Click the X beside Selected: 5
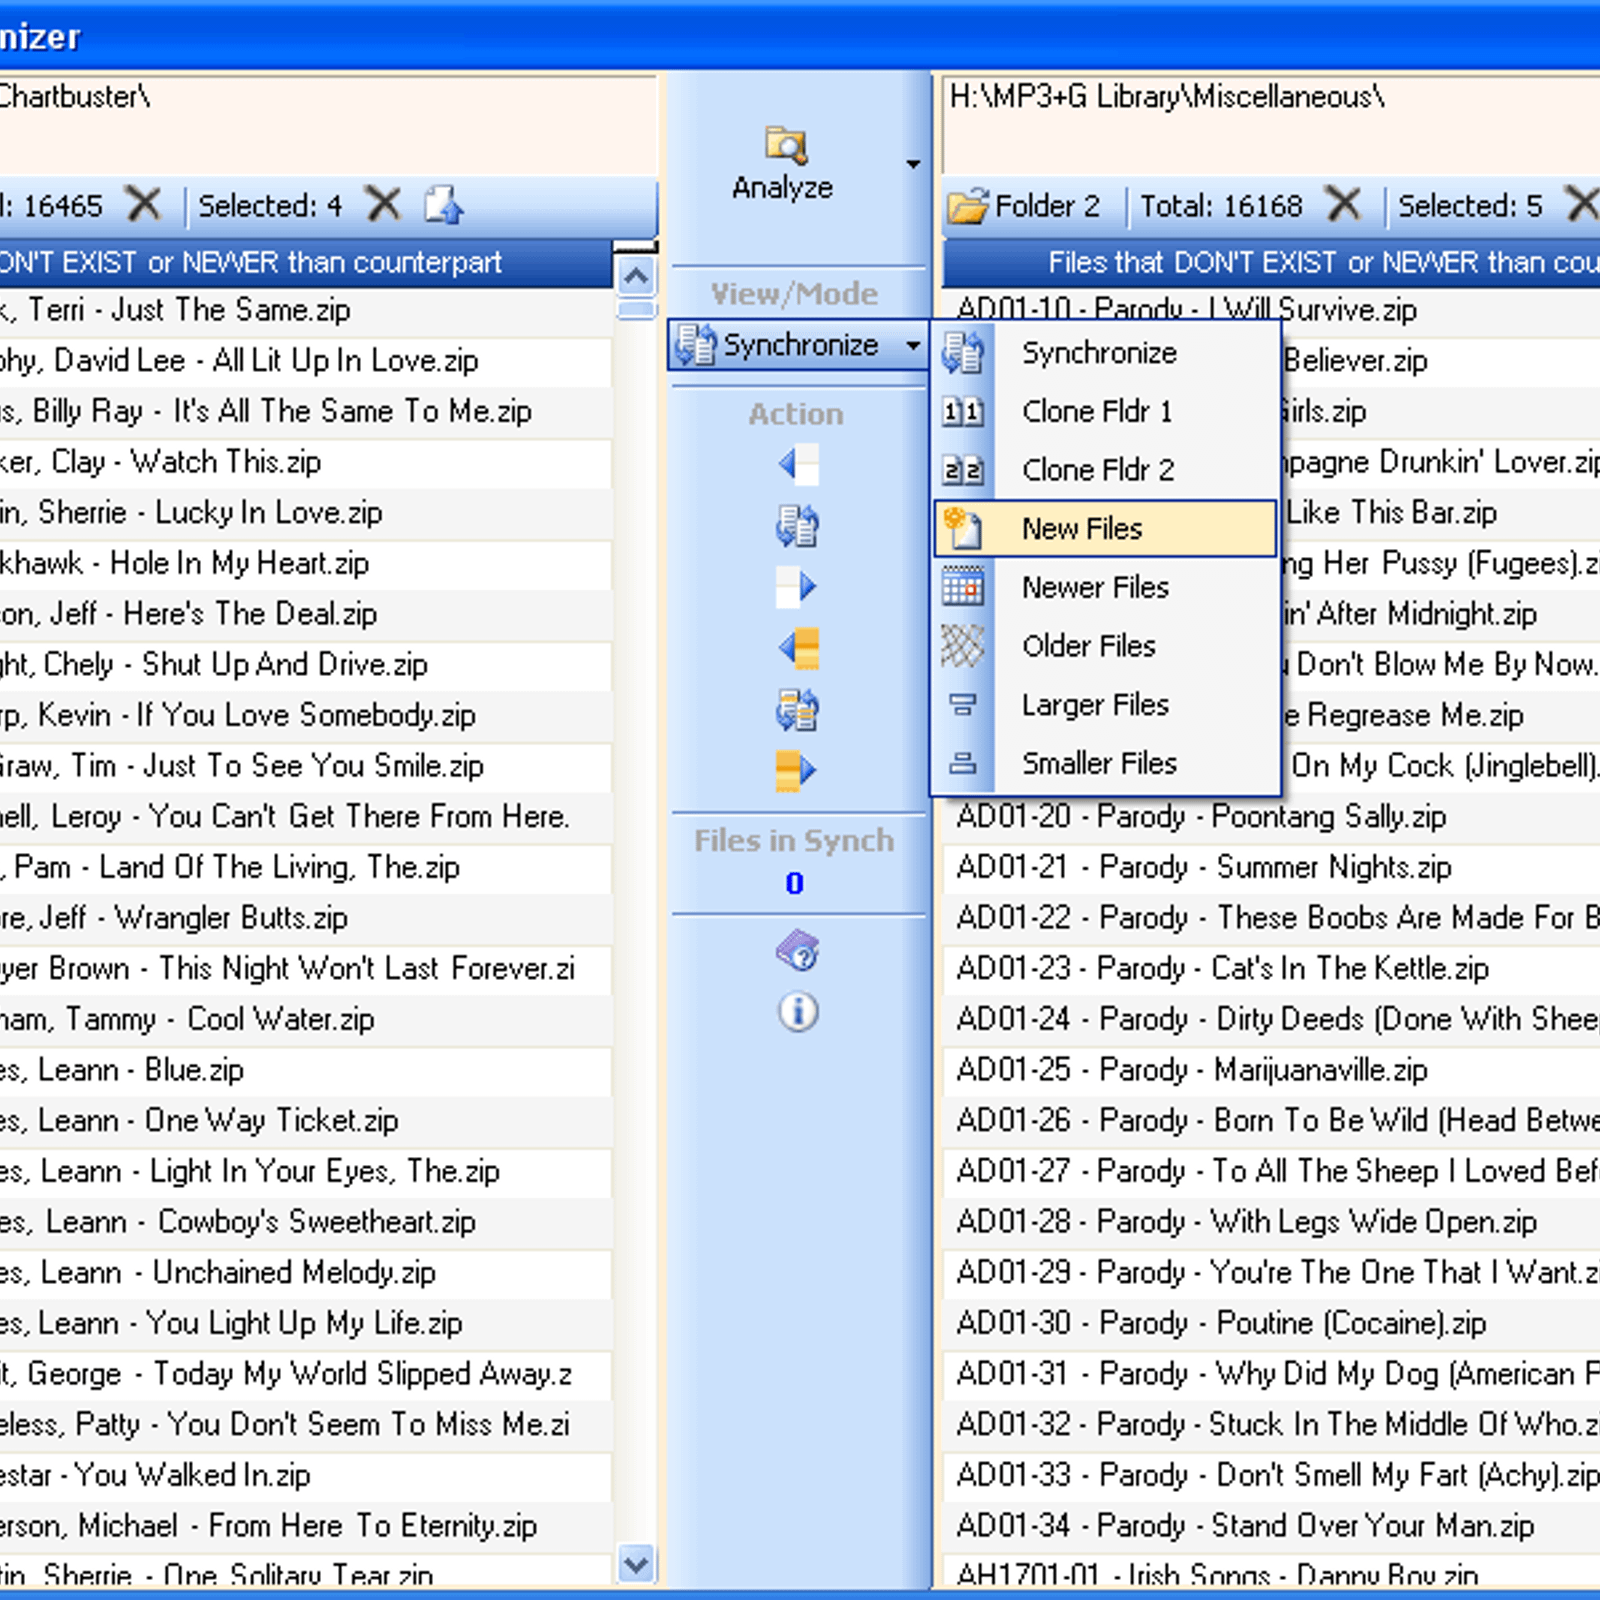 [x=1582, y=205]
